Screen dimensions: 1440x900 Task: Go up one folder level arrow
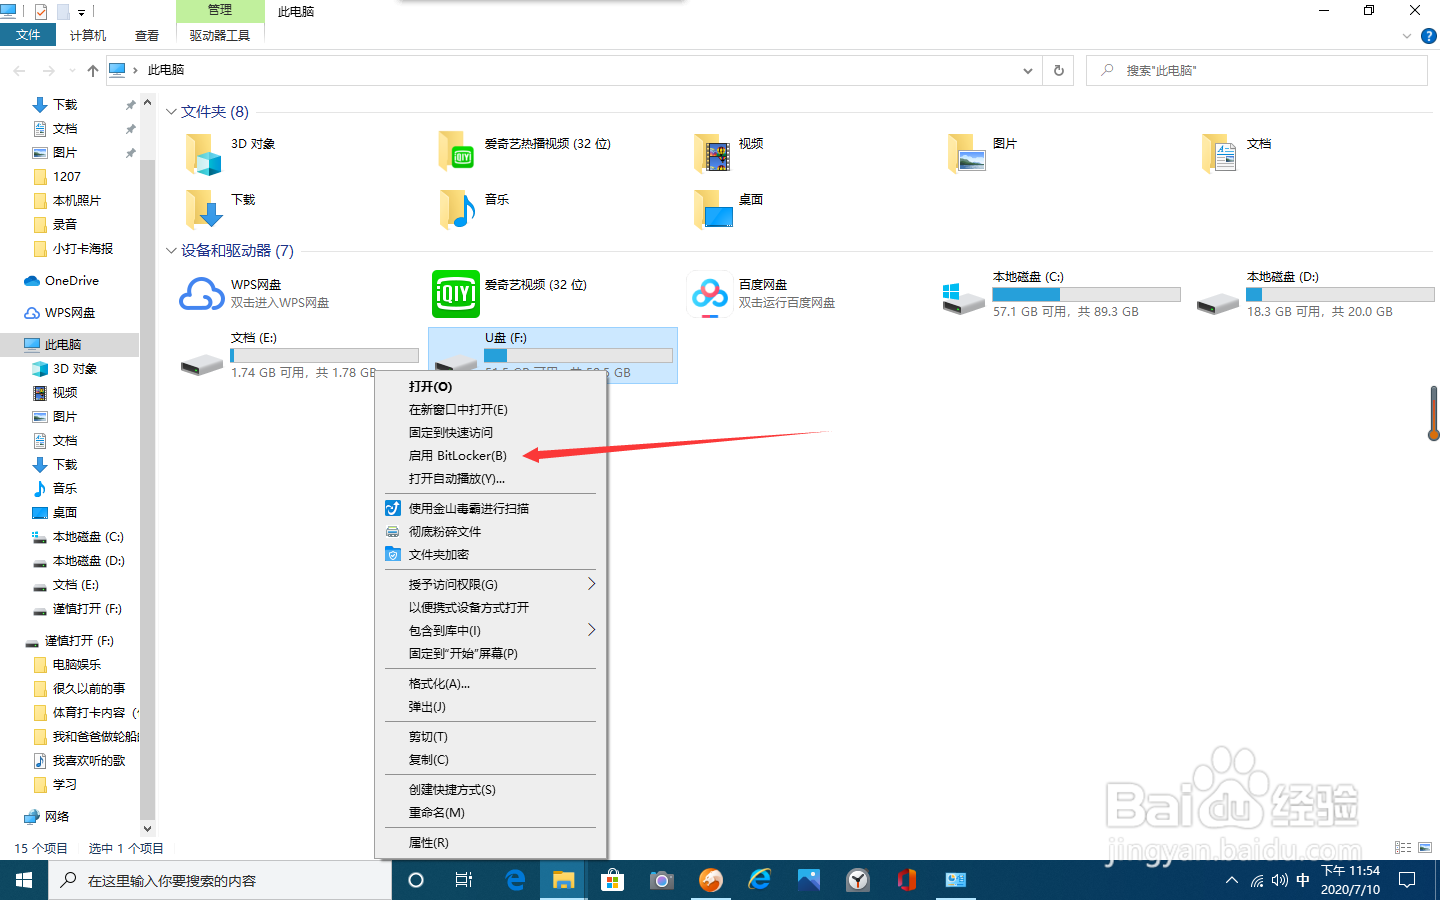pyautogui.click(x=93, y=71)
